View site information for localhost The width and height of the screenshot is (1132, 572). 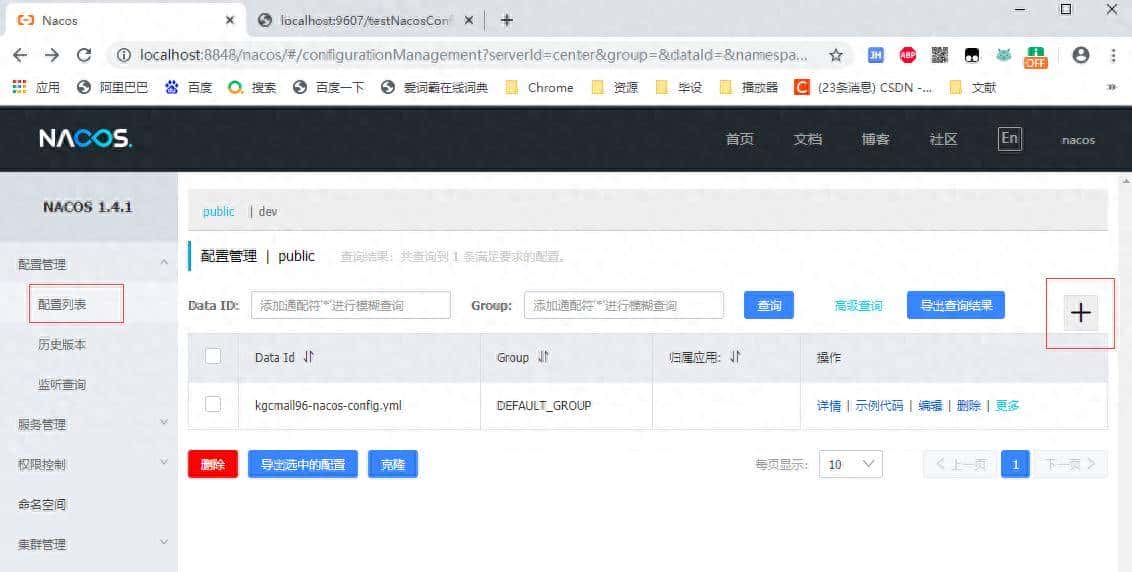(x=123, y=55)
